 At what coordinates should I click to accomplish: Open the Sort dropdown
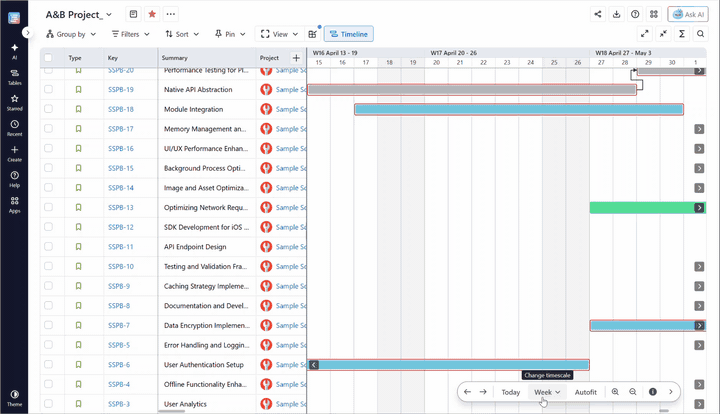[x=182, y=34]
